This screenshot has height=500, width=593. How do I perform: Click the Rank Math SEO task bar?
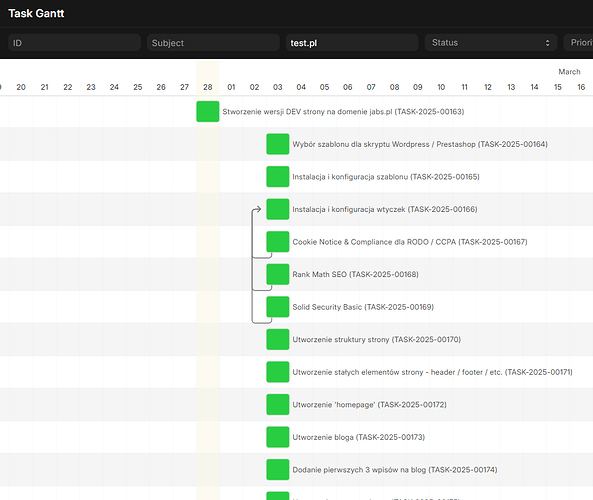pyautogui.click(x=278, y=274)
